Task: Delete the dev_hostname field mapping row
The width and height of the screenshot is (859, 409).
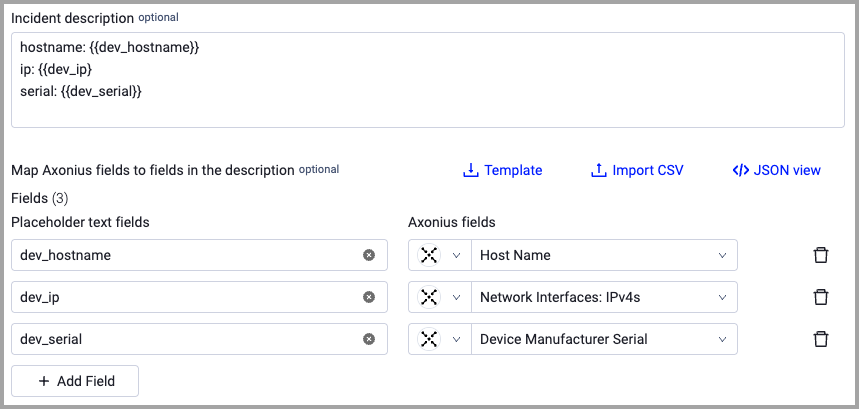Action: [820, 255]
